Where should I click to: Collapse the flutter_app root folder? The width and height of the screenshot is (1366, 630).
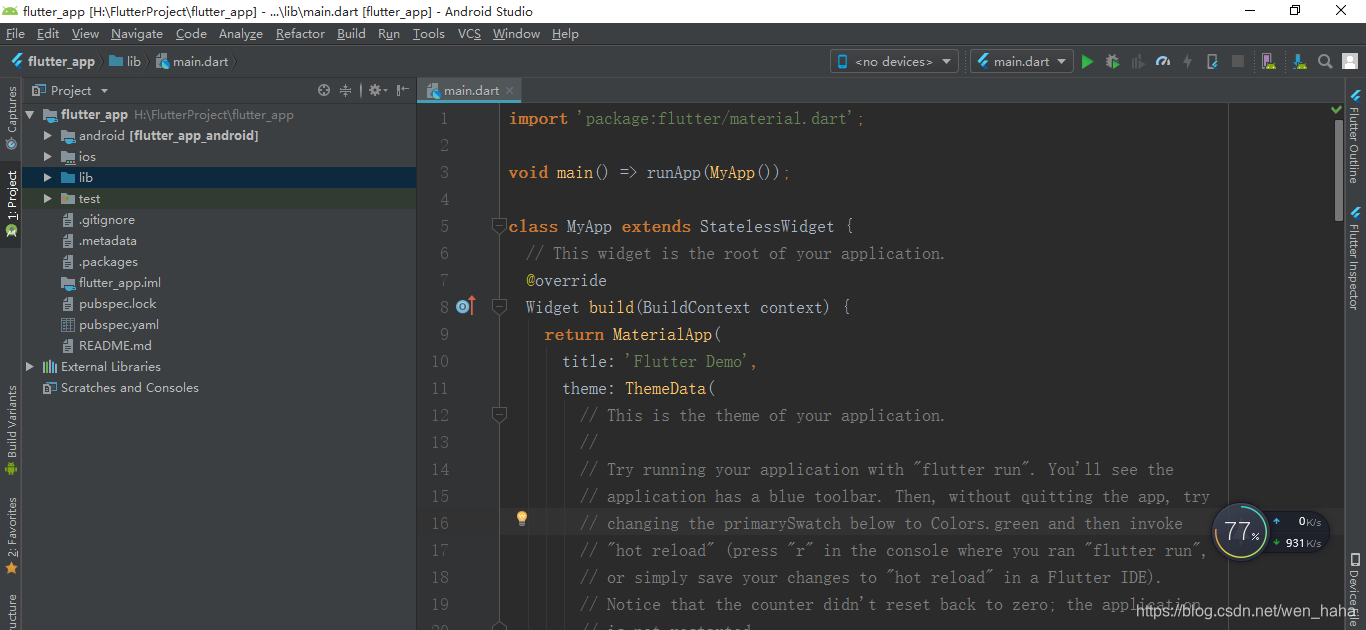point(30,115)
